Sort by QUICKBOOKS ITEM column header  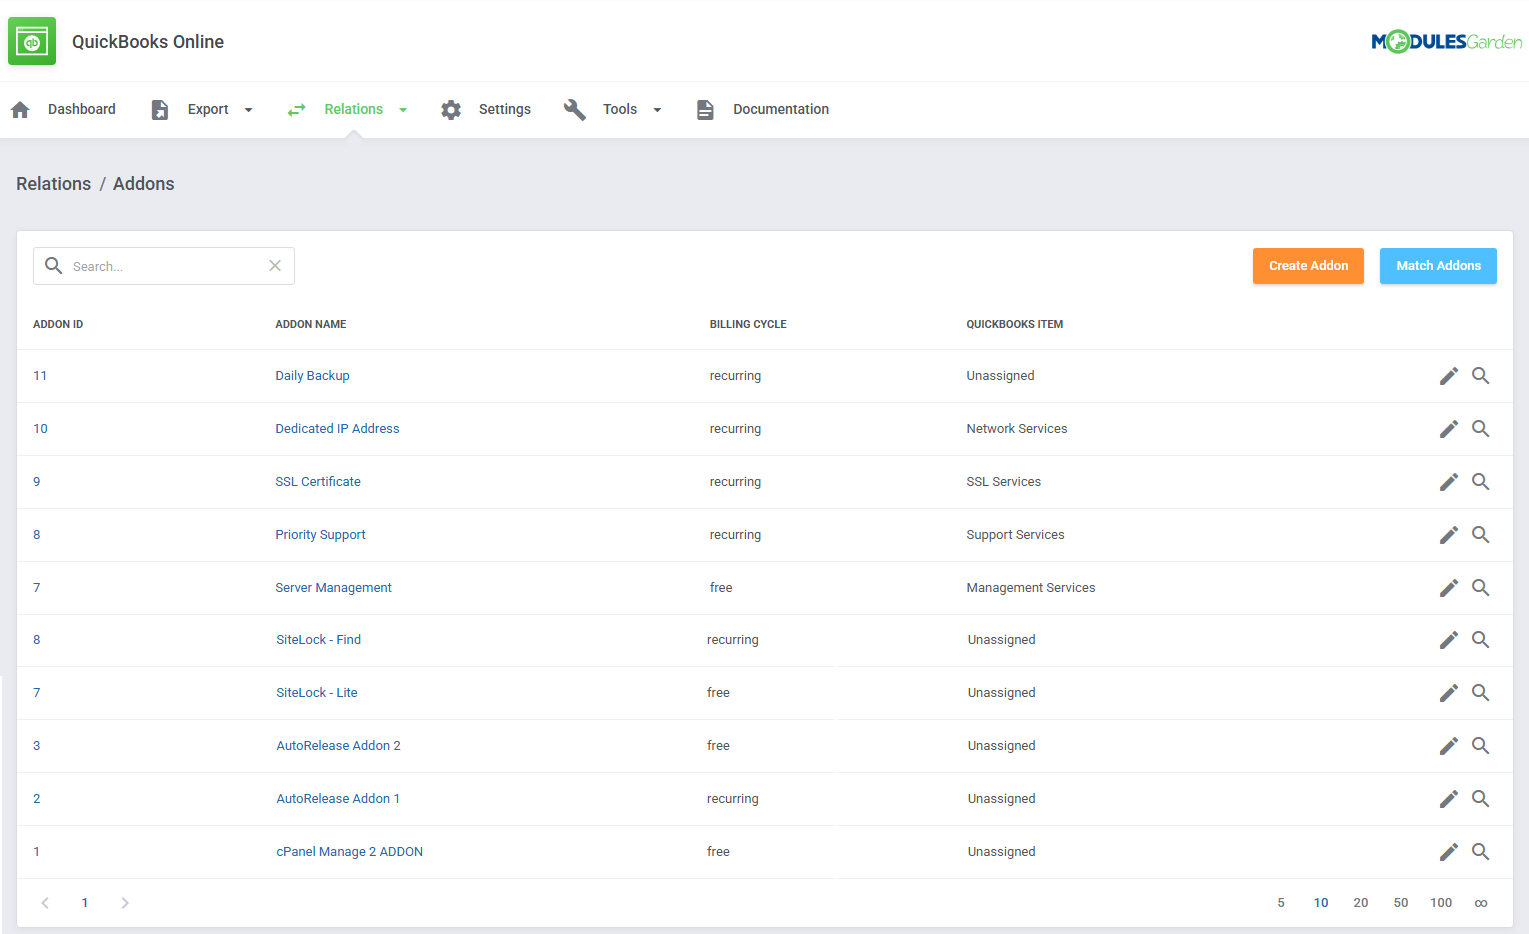(1015, 324)
